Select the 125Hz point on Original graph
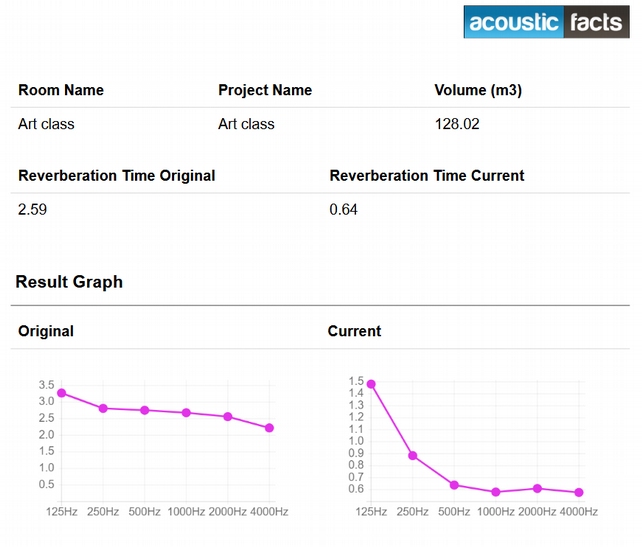The width and height of the screenshot is (642, 547). click(61, 393)
